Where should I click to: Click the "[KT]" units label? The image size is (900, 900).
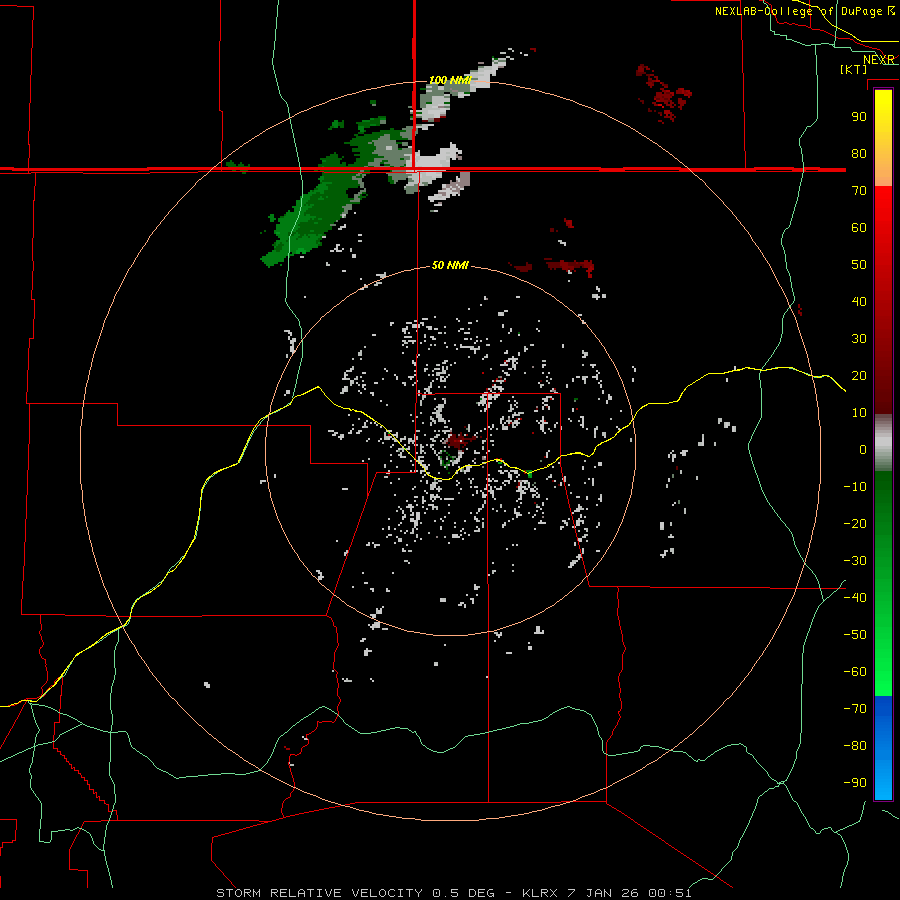(x=854, y=69)
